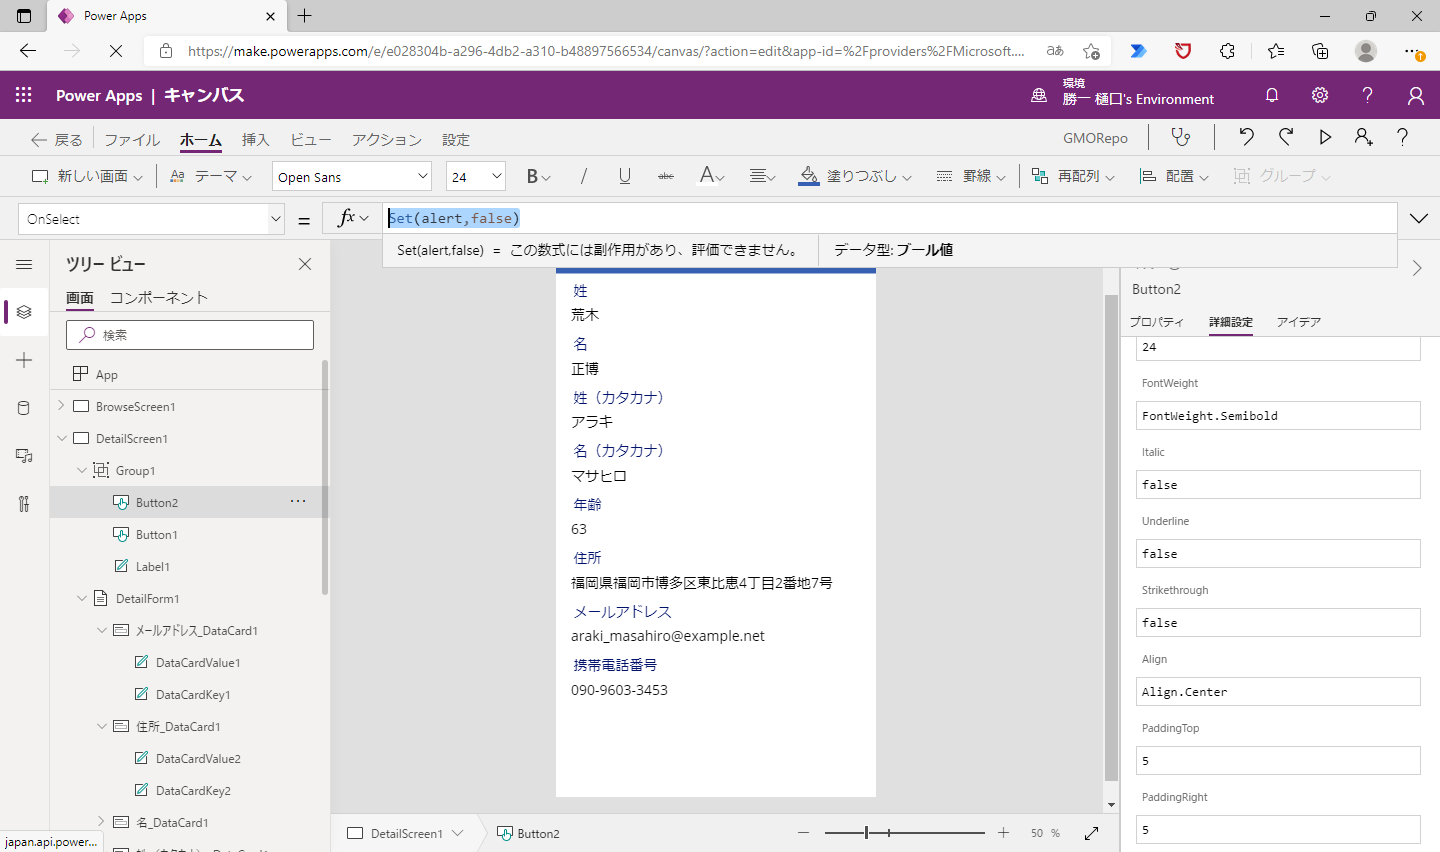Open the Fill color dropdown
The image size is (1440, 852).
tap(856, 176)
